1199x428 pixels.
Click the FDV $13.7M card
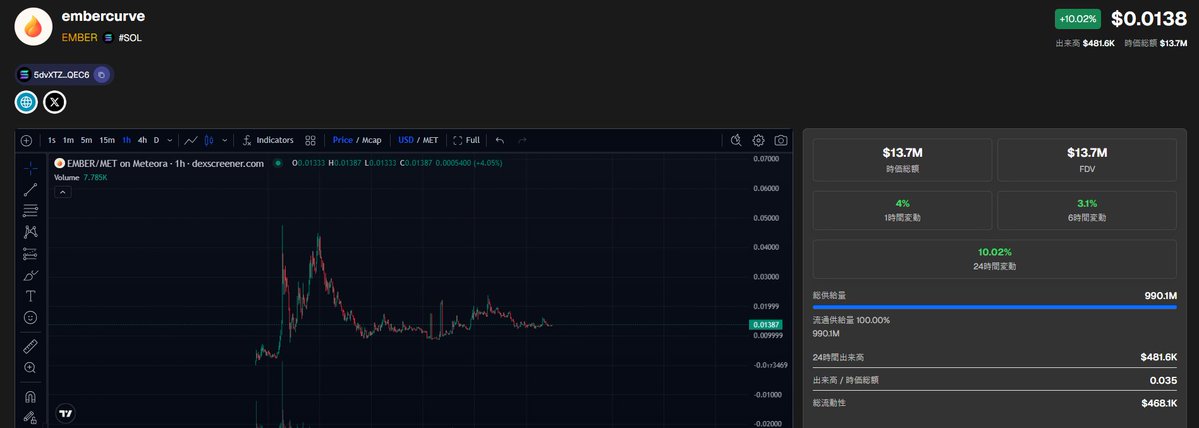point(1087,160)
